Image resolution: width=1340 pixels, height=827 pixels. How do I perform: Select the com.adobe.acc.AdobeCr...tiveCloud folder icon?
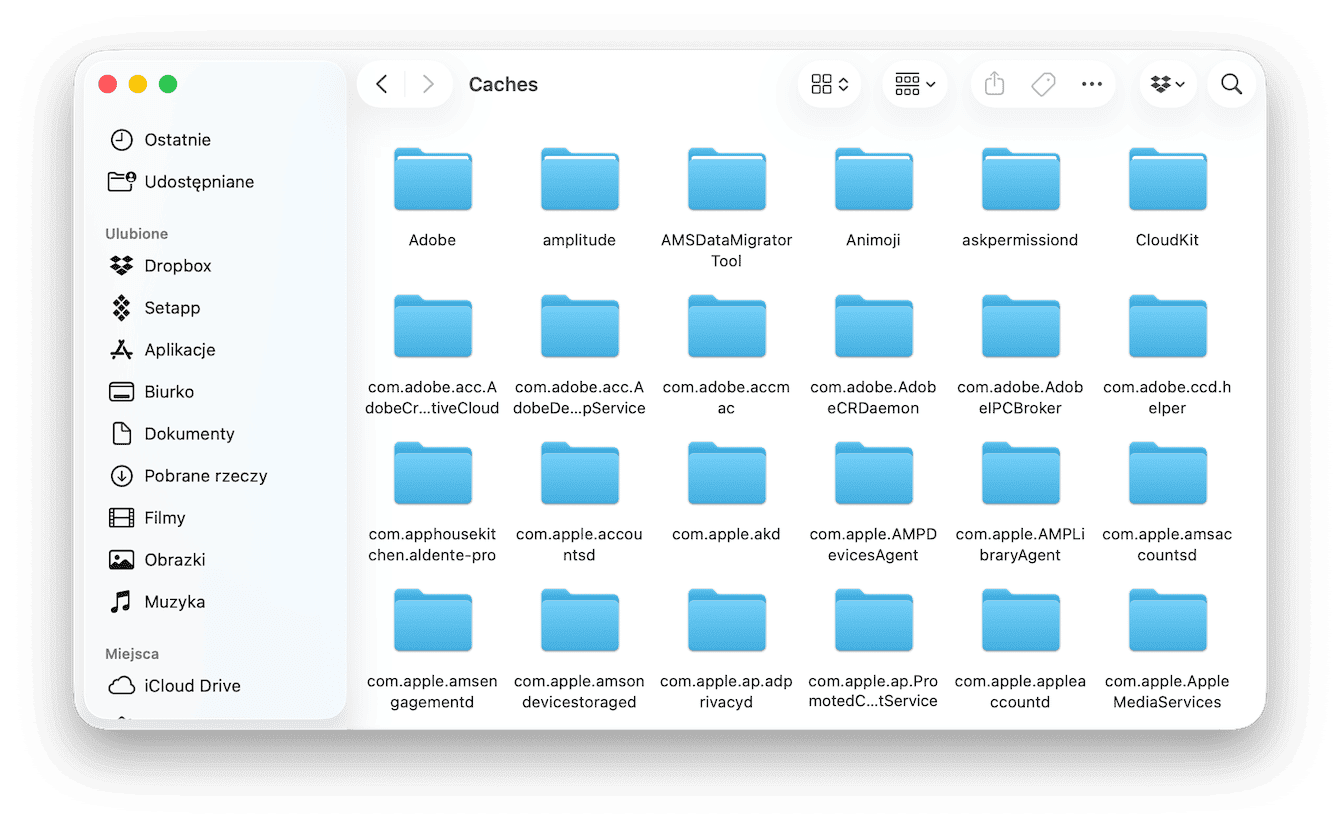click(433, 327)
